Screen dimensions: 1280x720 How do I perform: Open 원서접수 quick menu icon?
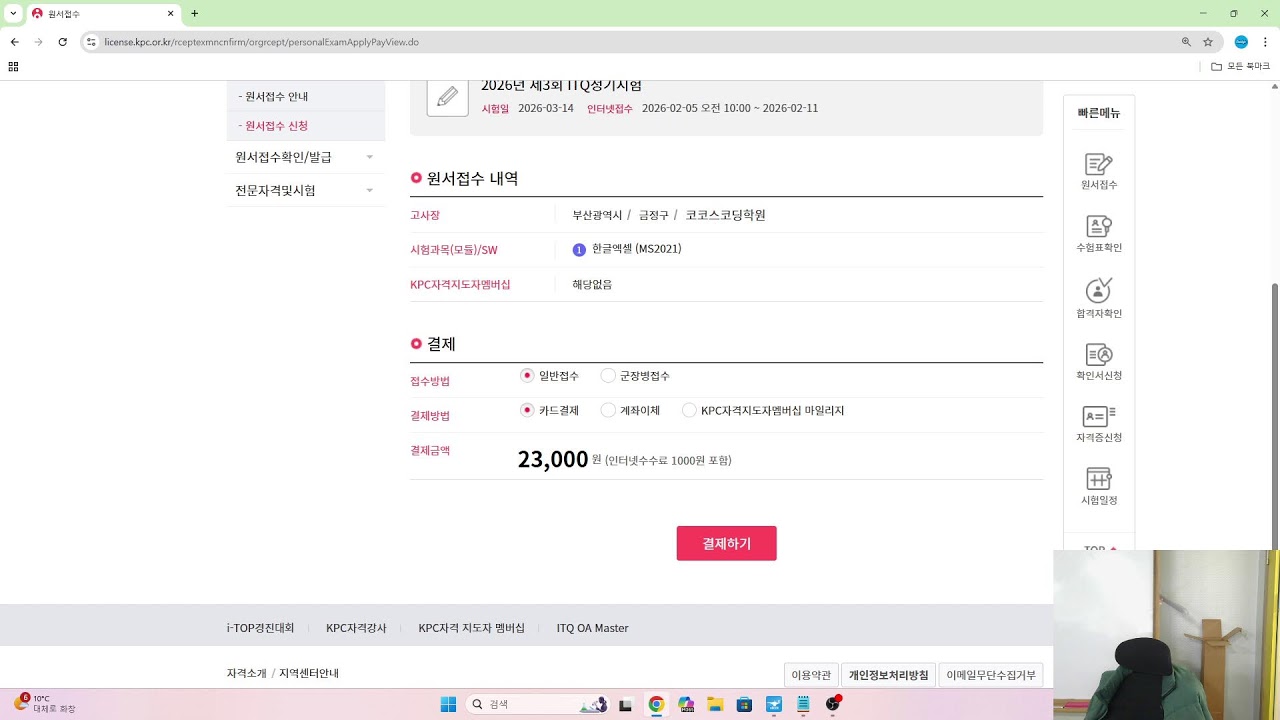click(1099, 171)
